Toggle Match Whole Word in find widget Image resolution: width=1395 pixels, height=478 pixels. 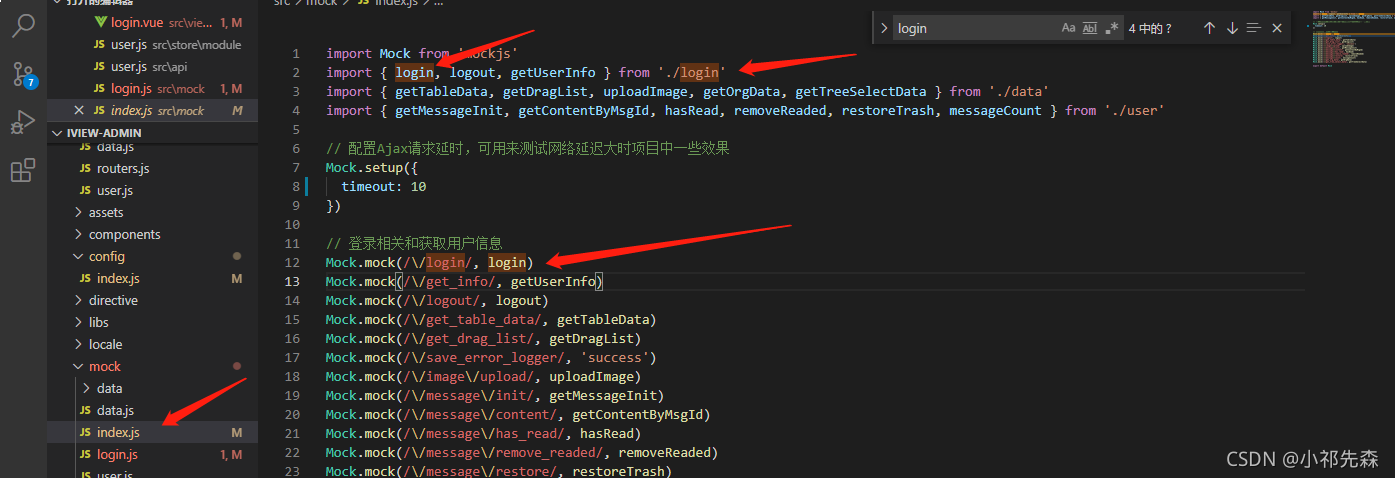(x=1090, y=28)
